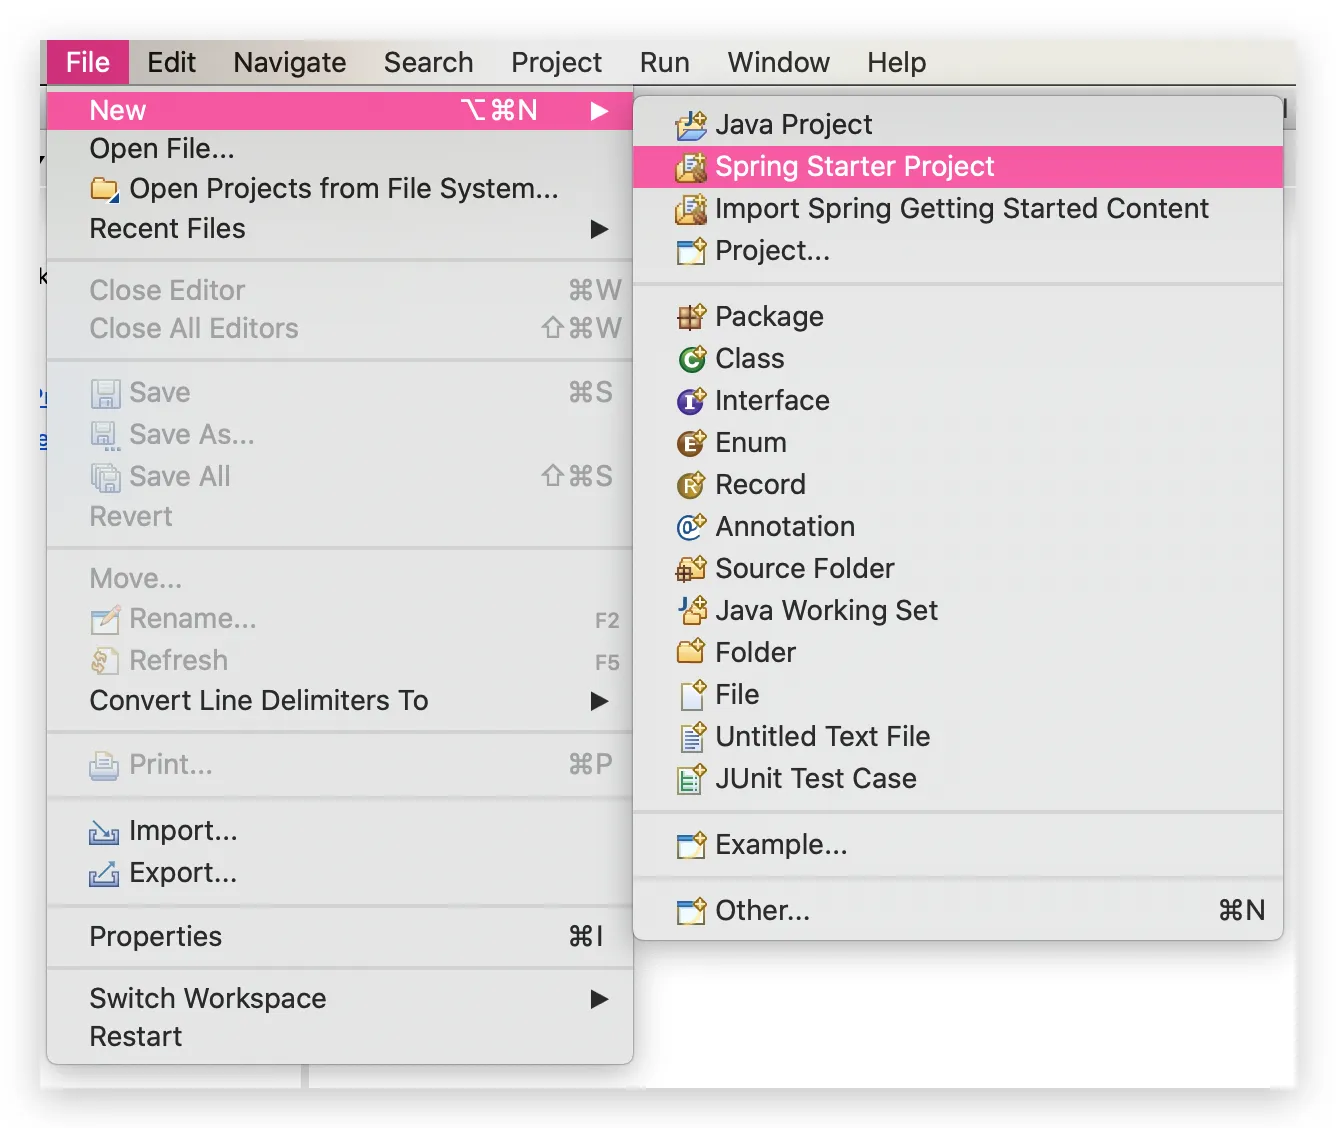This screenshot has width=1336, height=1128.
Task: Click the Print printer icon
Action: pos(105,765)
